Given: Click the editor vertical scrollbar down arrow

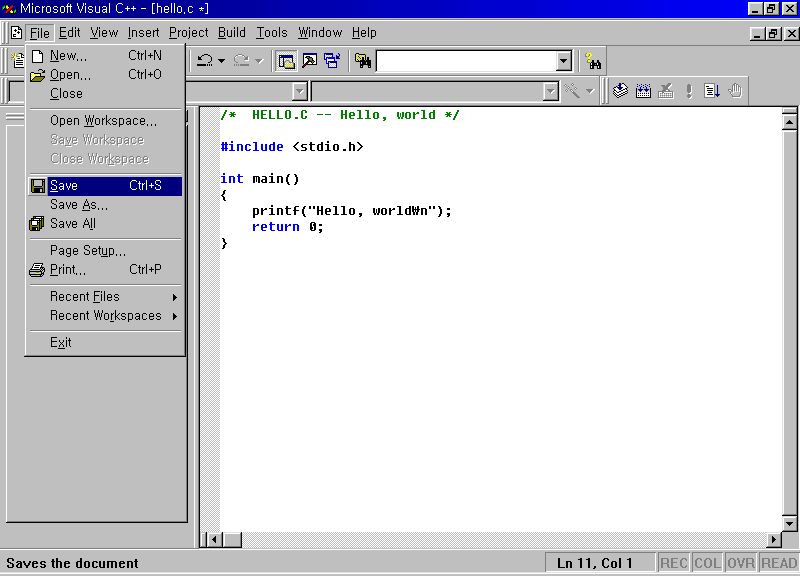Looking at the screenshot, I should (789, 523).
